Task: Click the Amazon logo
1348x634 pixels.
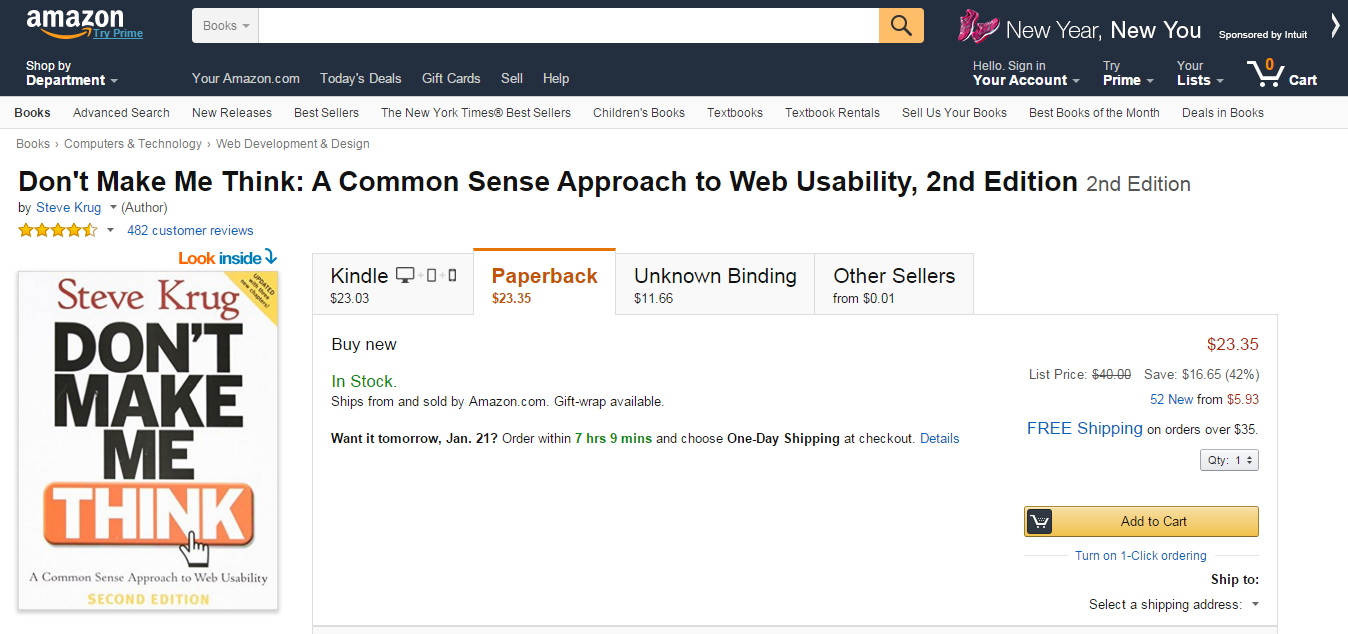Action: coord(75,22)
